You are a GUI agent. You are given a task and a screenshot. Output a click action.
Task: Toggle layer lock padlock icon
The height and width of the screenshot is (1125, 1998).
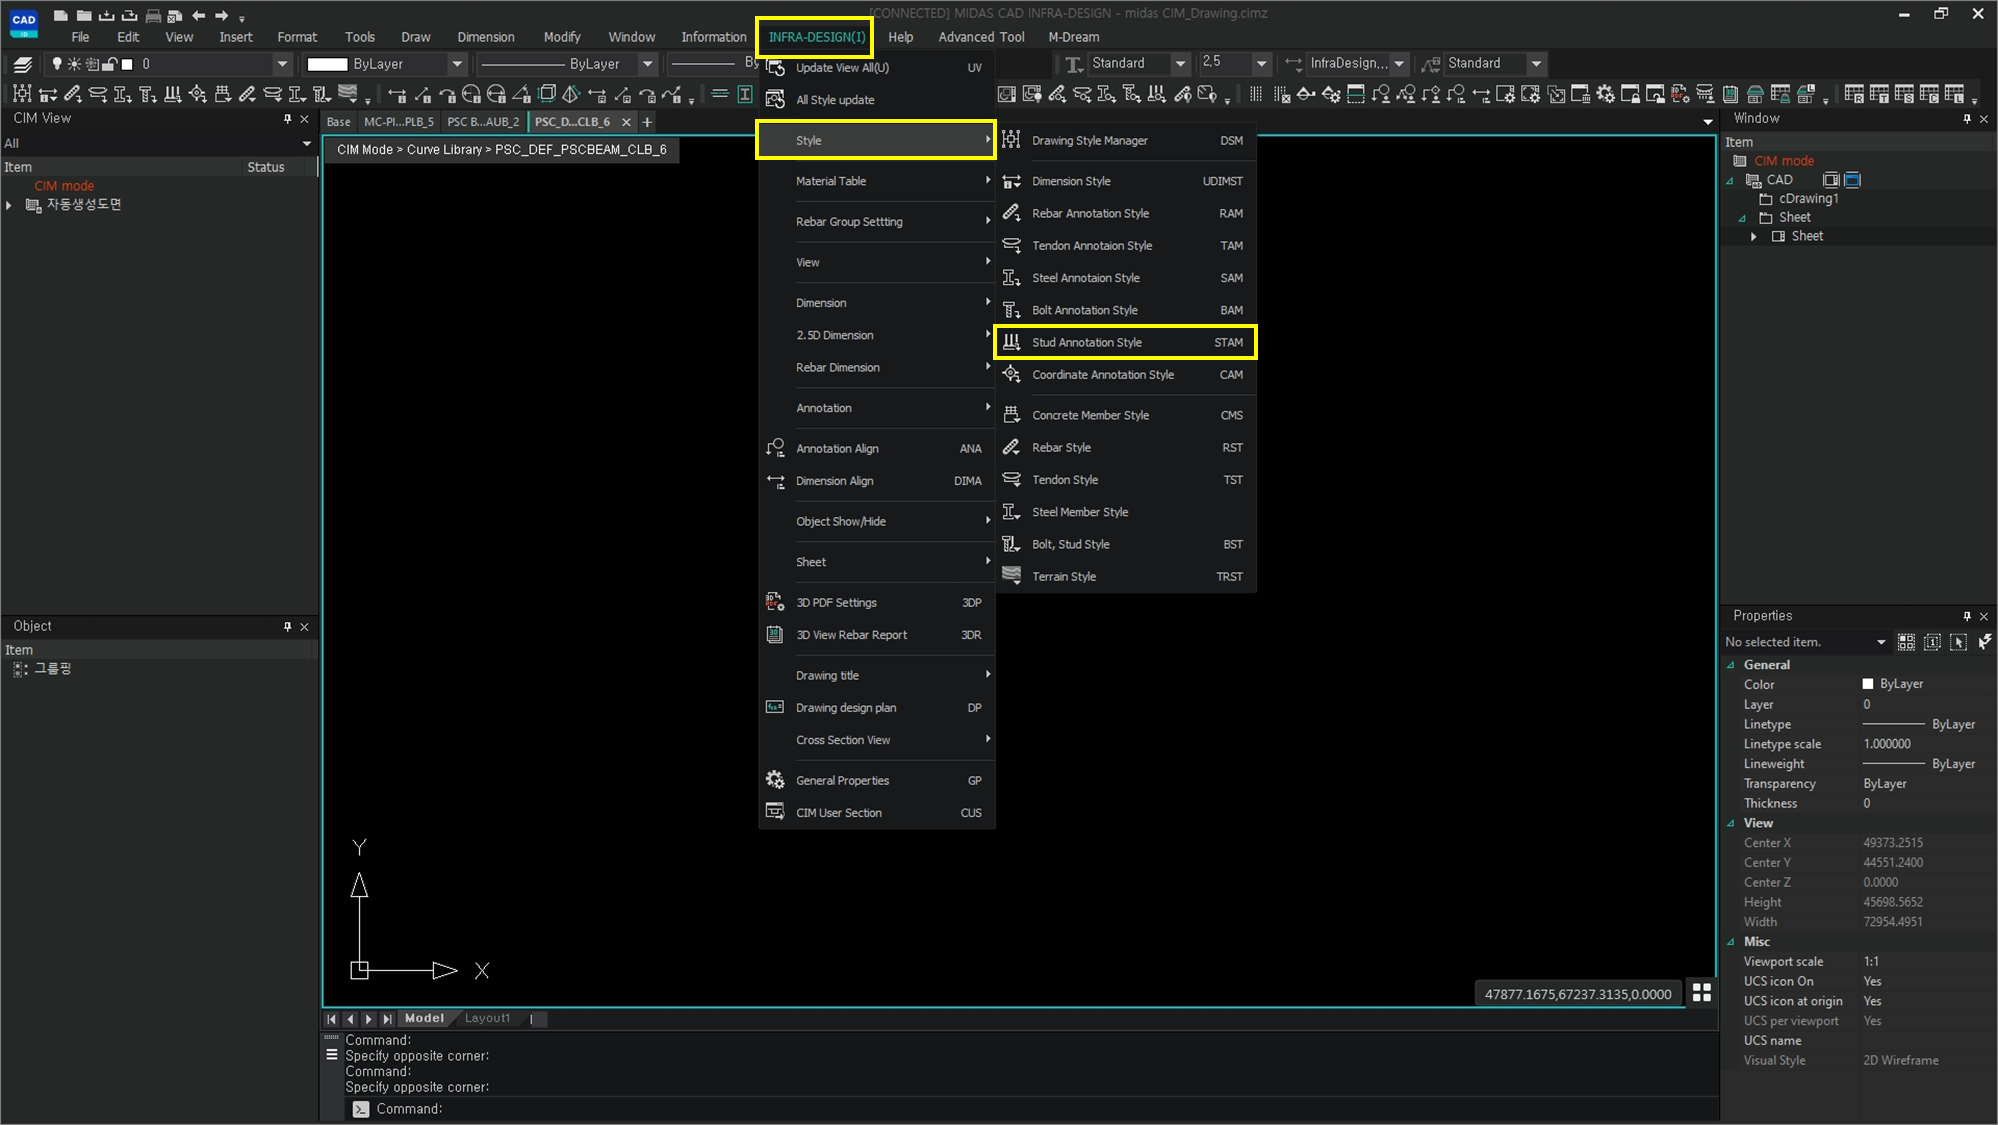coord(110,64)
